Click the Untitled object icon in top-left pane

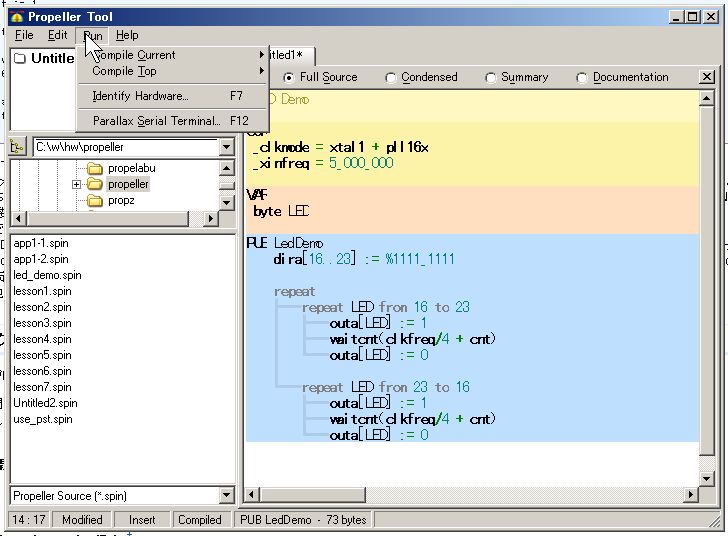click(x=20, y=58)
